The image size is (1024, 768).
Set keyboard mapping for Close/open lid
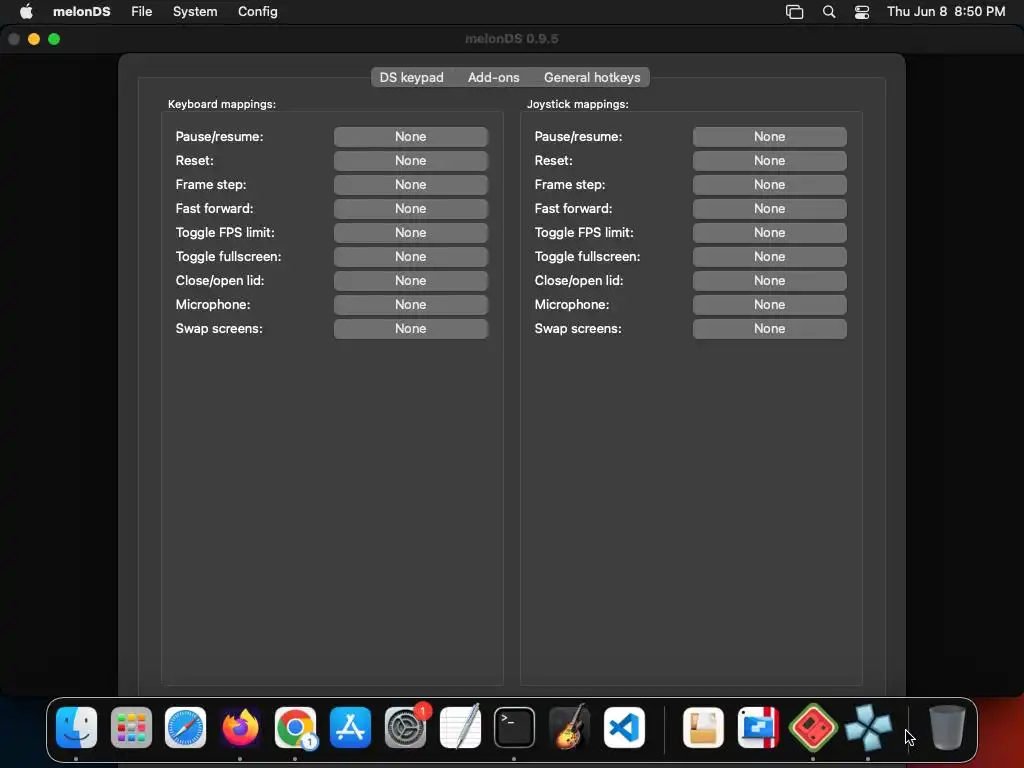point(411,281)
